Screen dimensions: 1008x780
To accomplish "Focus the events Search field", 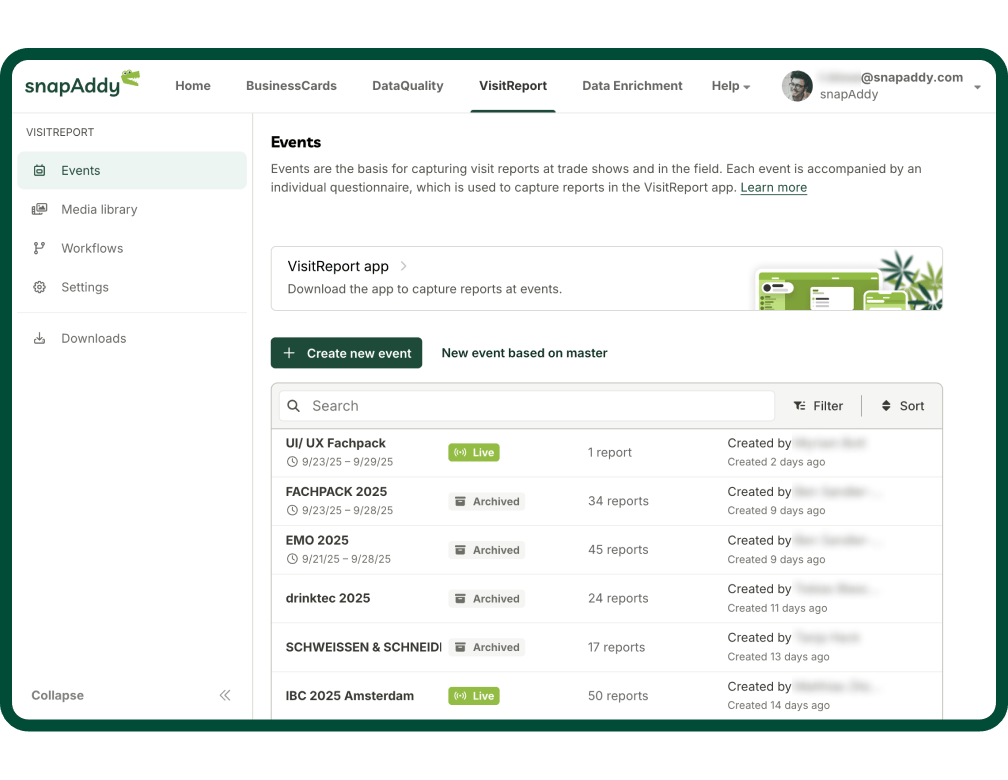I will click(535, 406).
